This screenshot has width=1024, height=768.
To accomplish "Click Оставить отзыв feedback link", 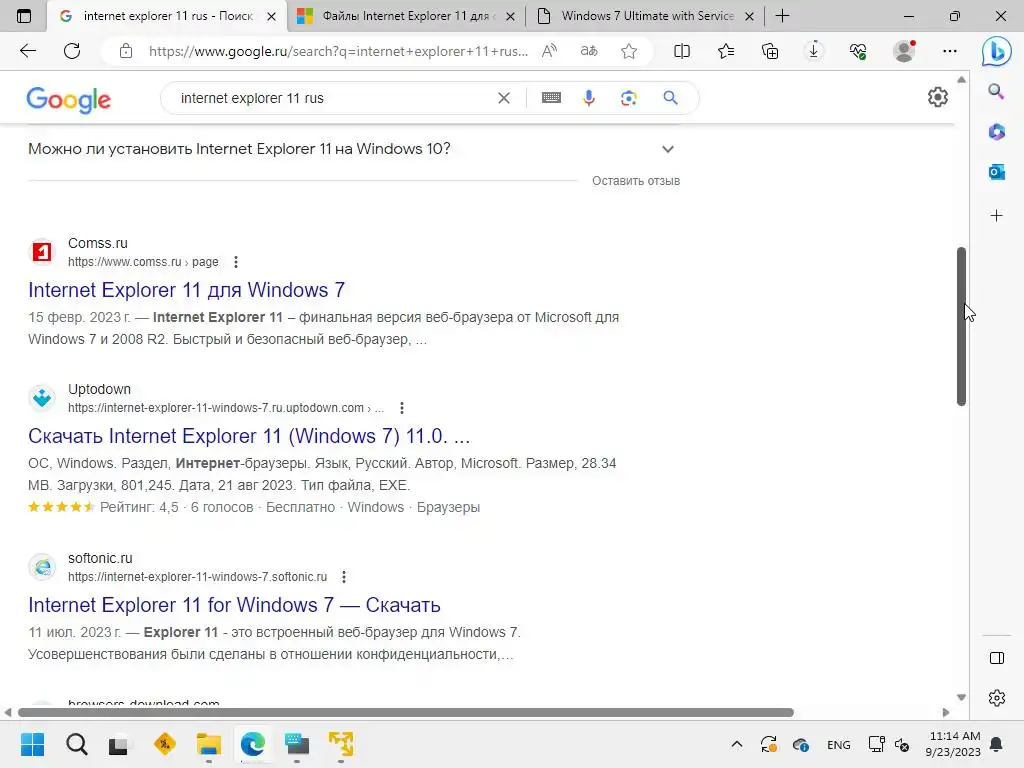I will pos(635,181).
